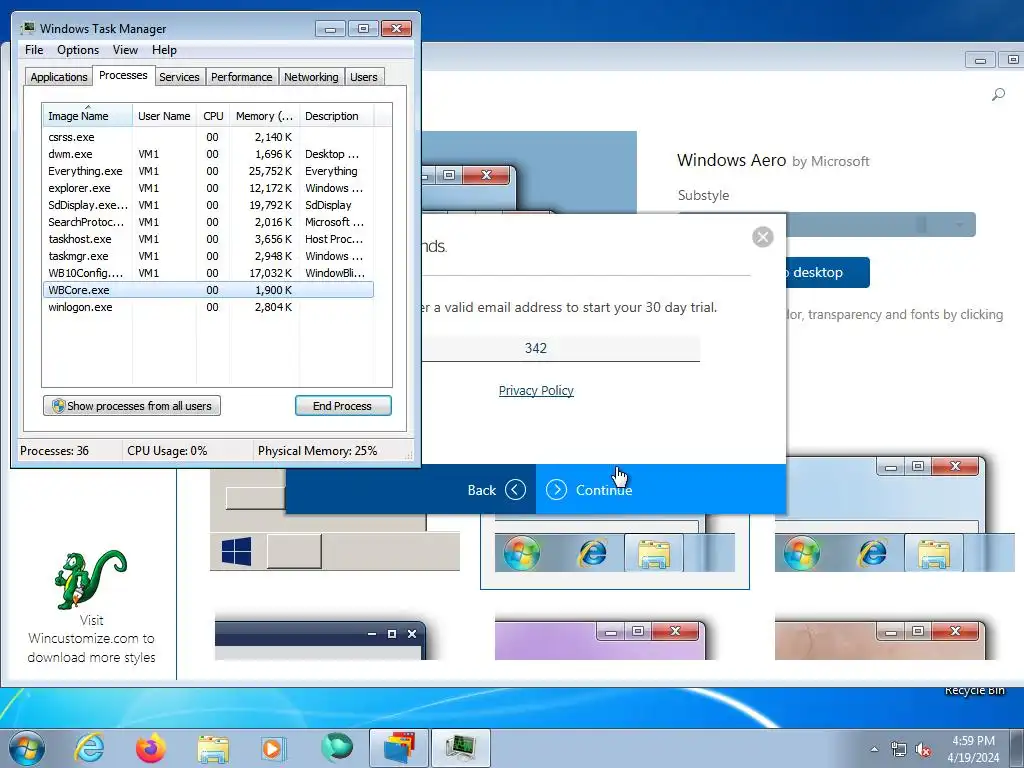Click the email input field showing 342
Viewport: 1024px width, 768px height.
click(x=560, y=348)
